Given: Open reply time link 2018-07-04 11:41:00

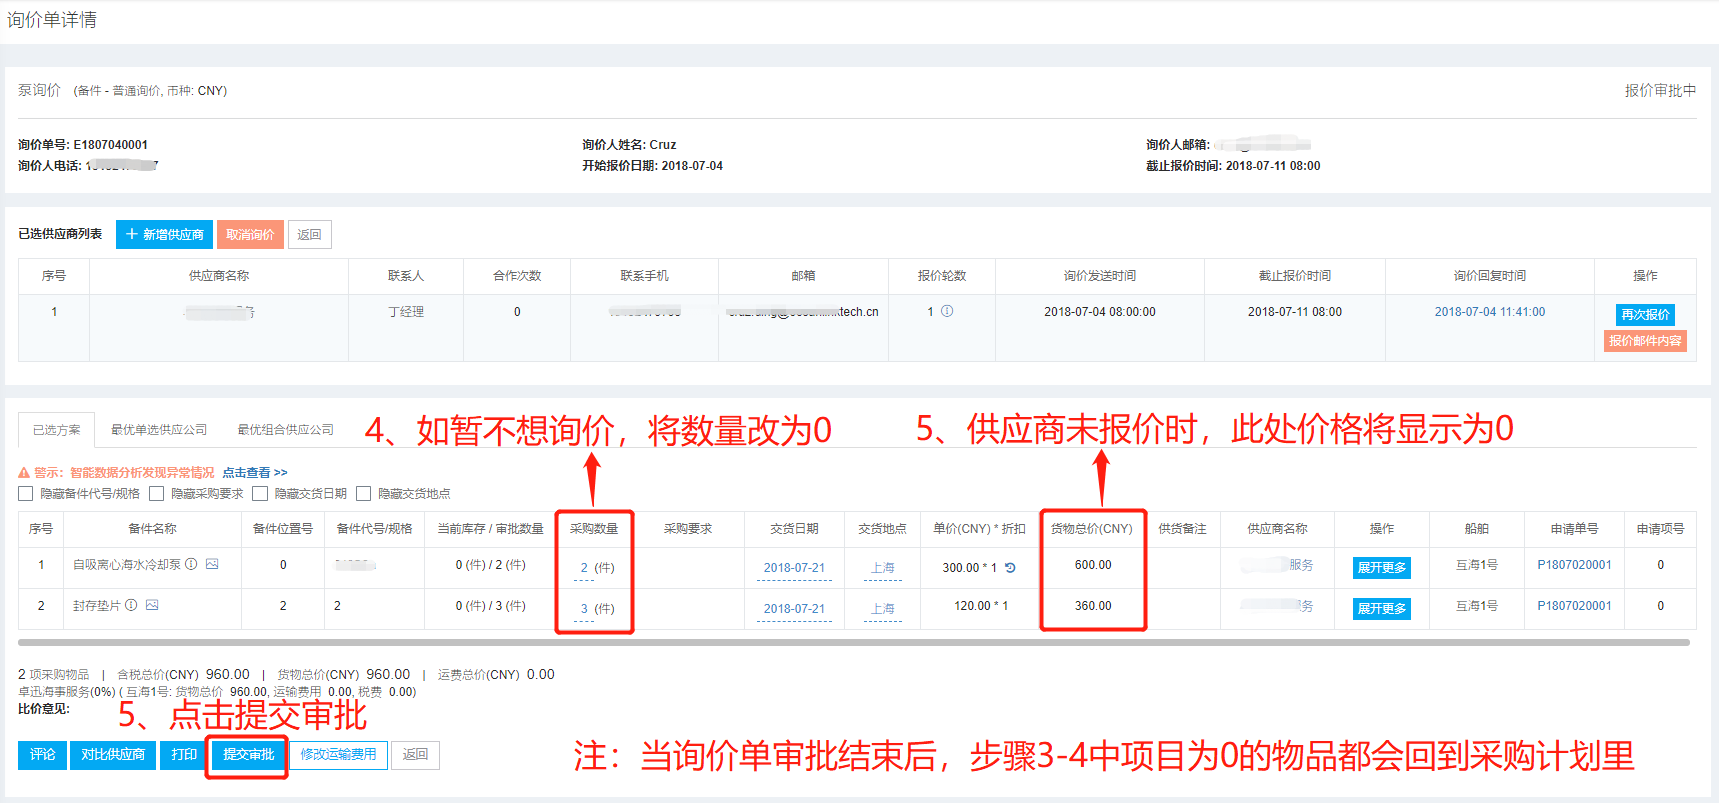Looking at the screenshot, I should click(1490, 312).
